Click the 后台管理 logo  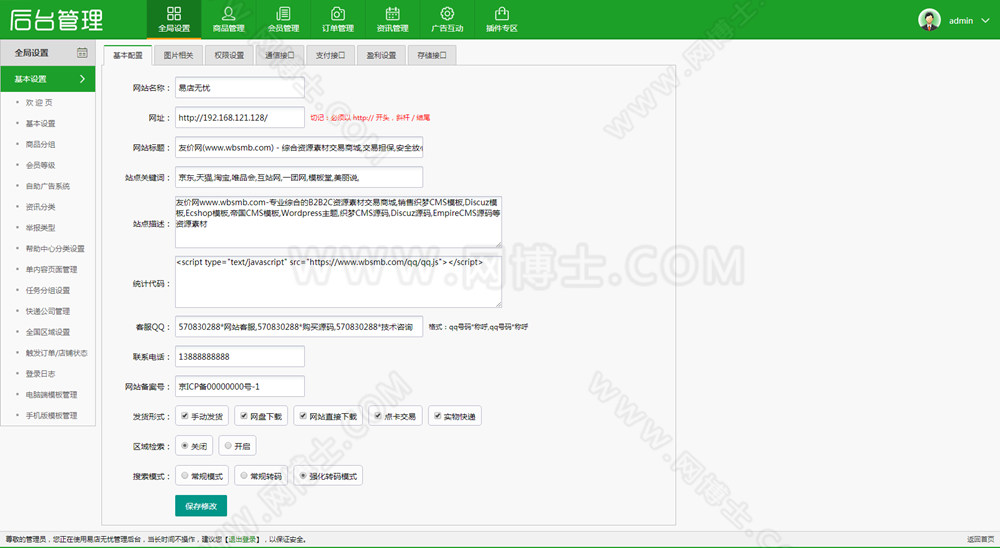56,20
